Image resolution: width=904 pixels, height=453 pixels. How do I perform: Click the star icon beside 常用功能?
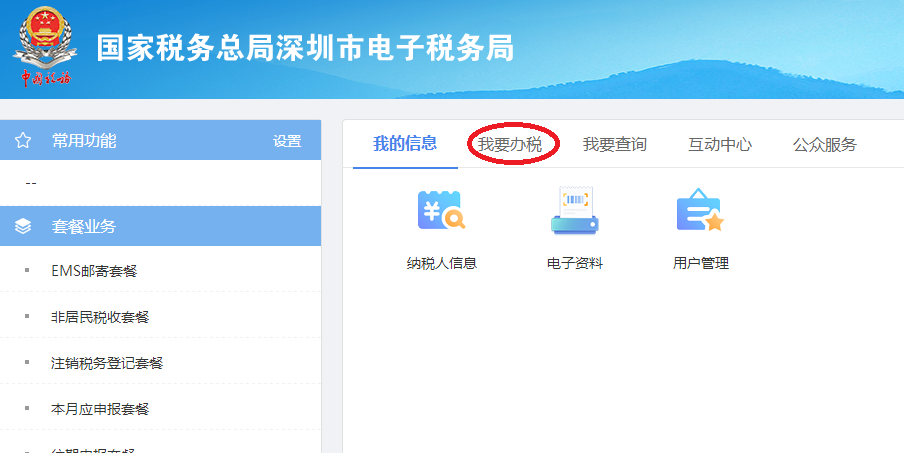tap(23, 140)
